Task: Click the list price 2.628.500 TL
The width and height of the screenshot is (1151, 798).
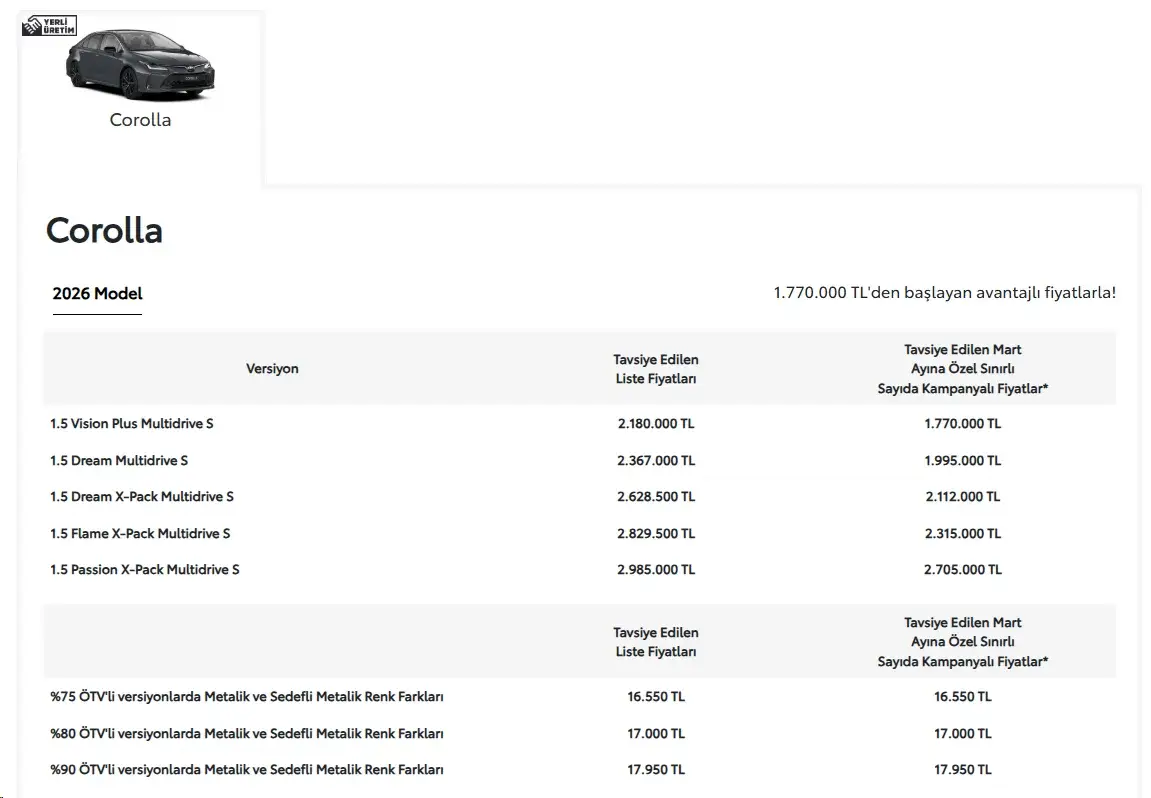Action: point(656,496)
